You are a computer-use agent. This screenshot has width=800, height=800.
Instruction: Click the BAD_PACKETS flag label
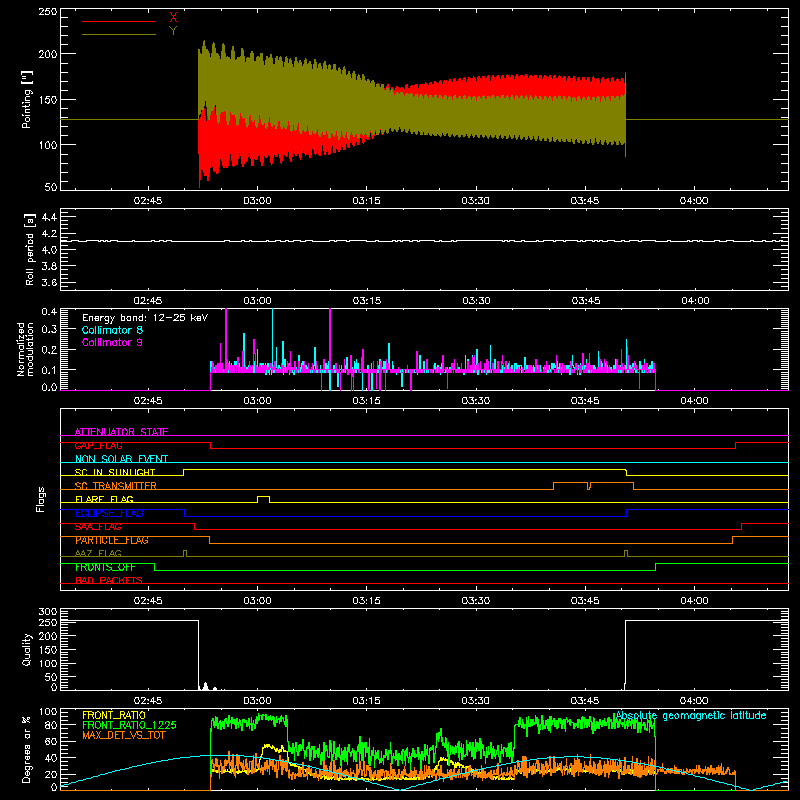tap(109, 580)
